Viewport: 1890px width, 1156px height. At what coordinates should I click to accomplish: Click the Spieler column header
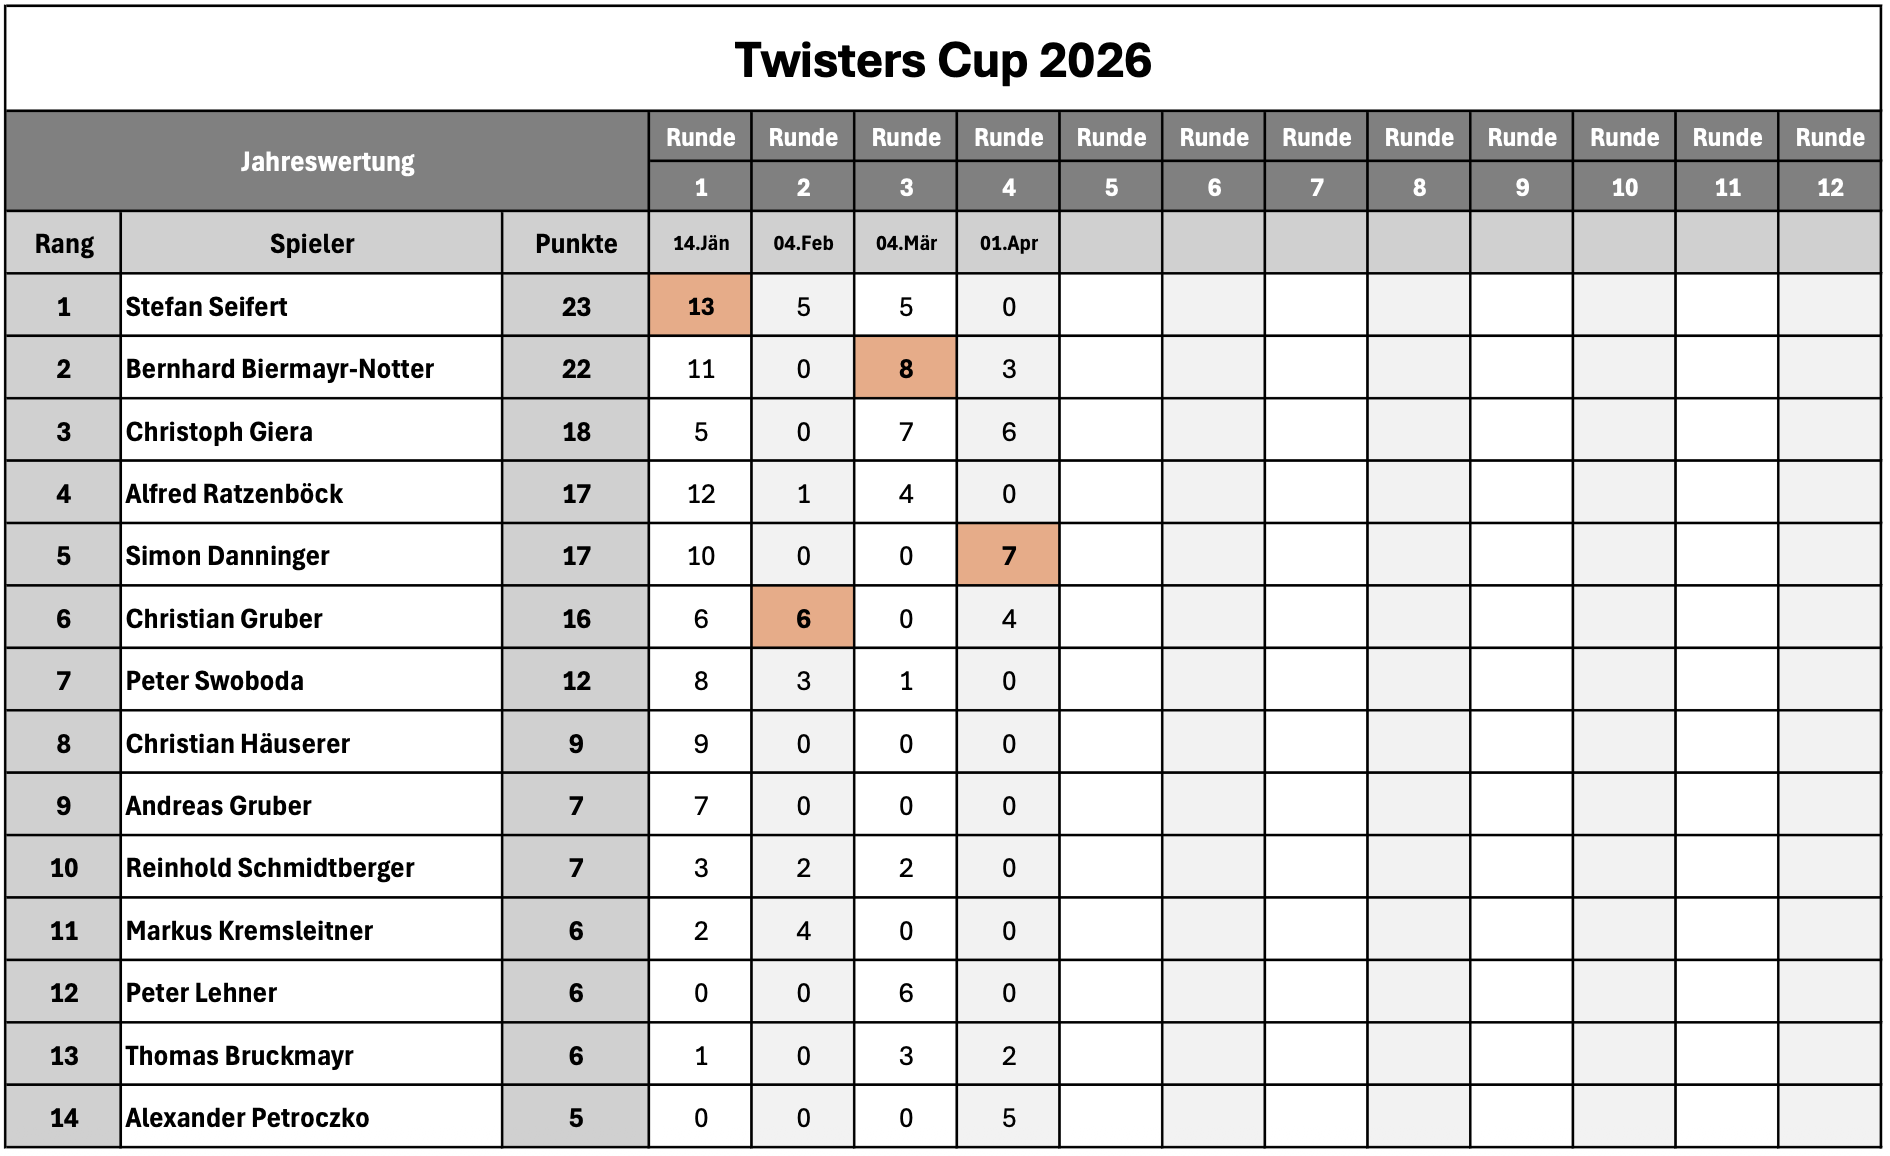311,244
